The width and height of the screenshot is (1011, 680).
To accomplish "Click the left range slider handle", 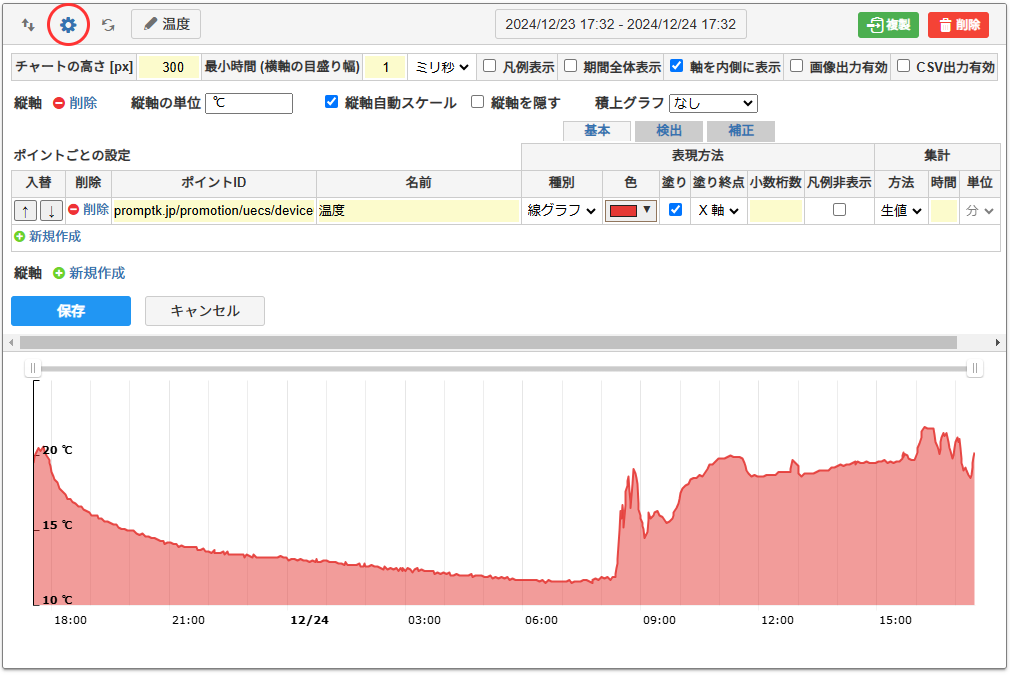I will point(33,368).
